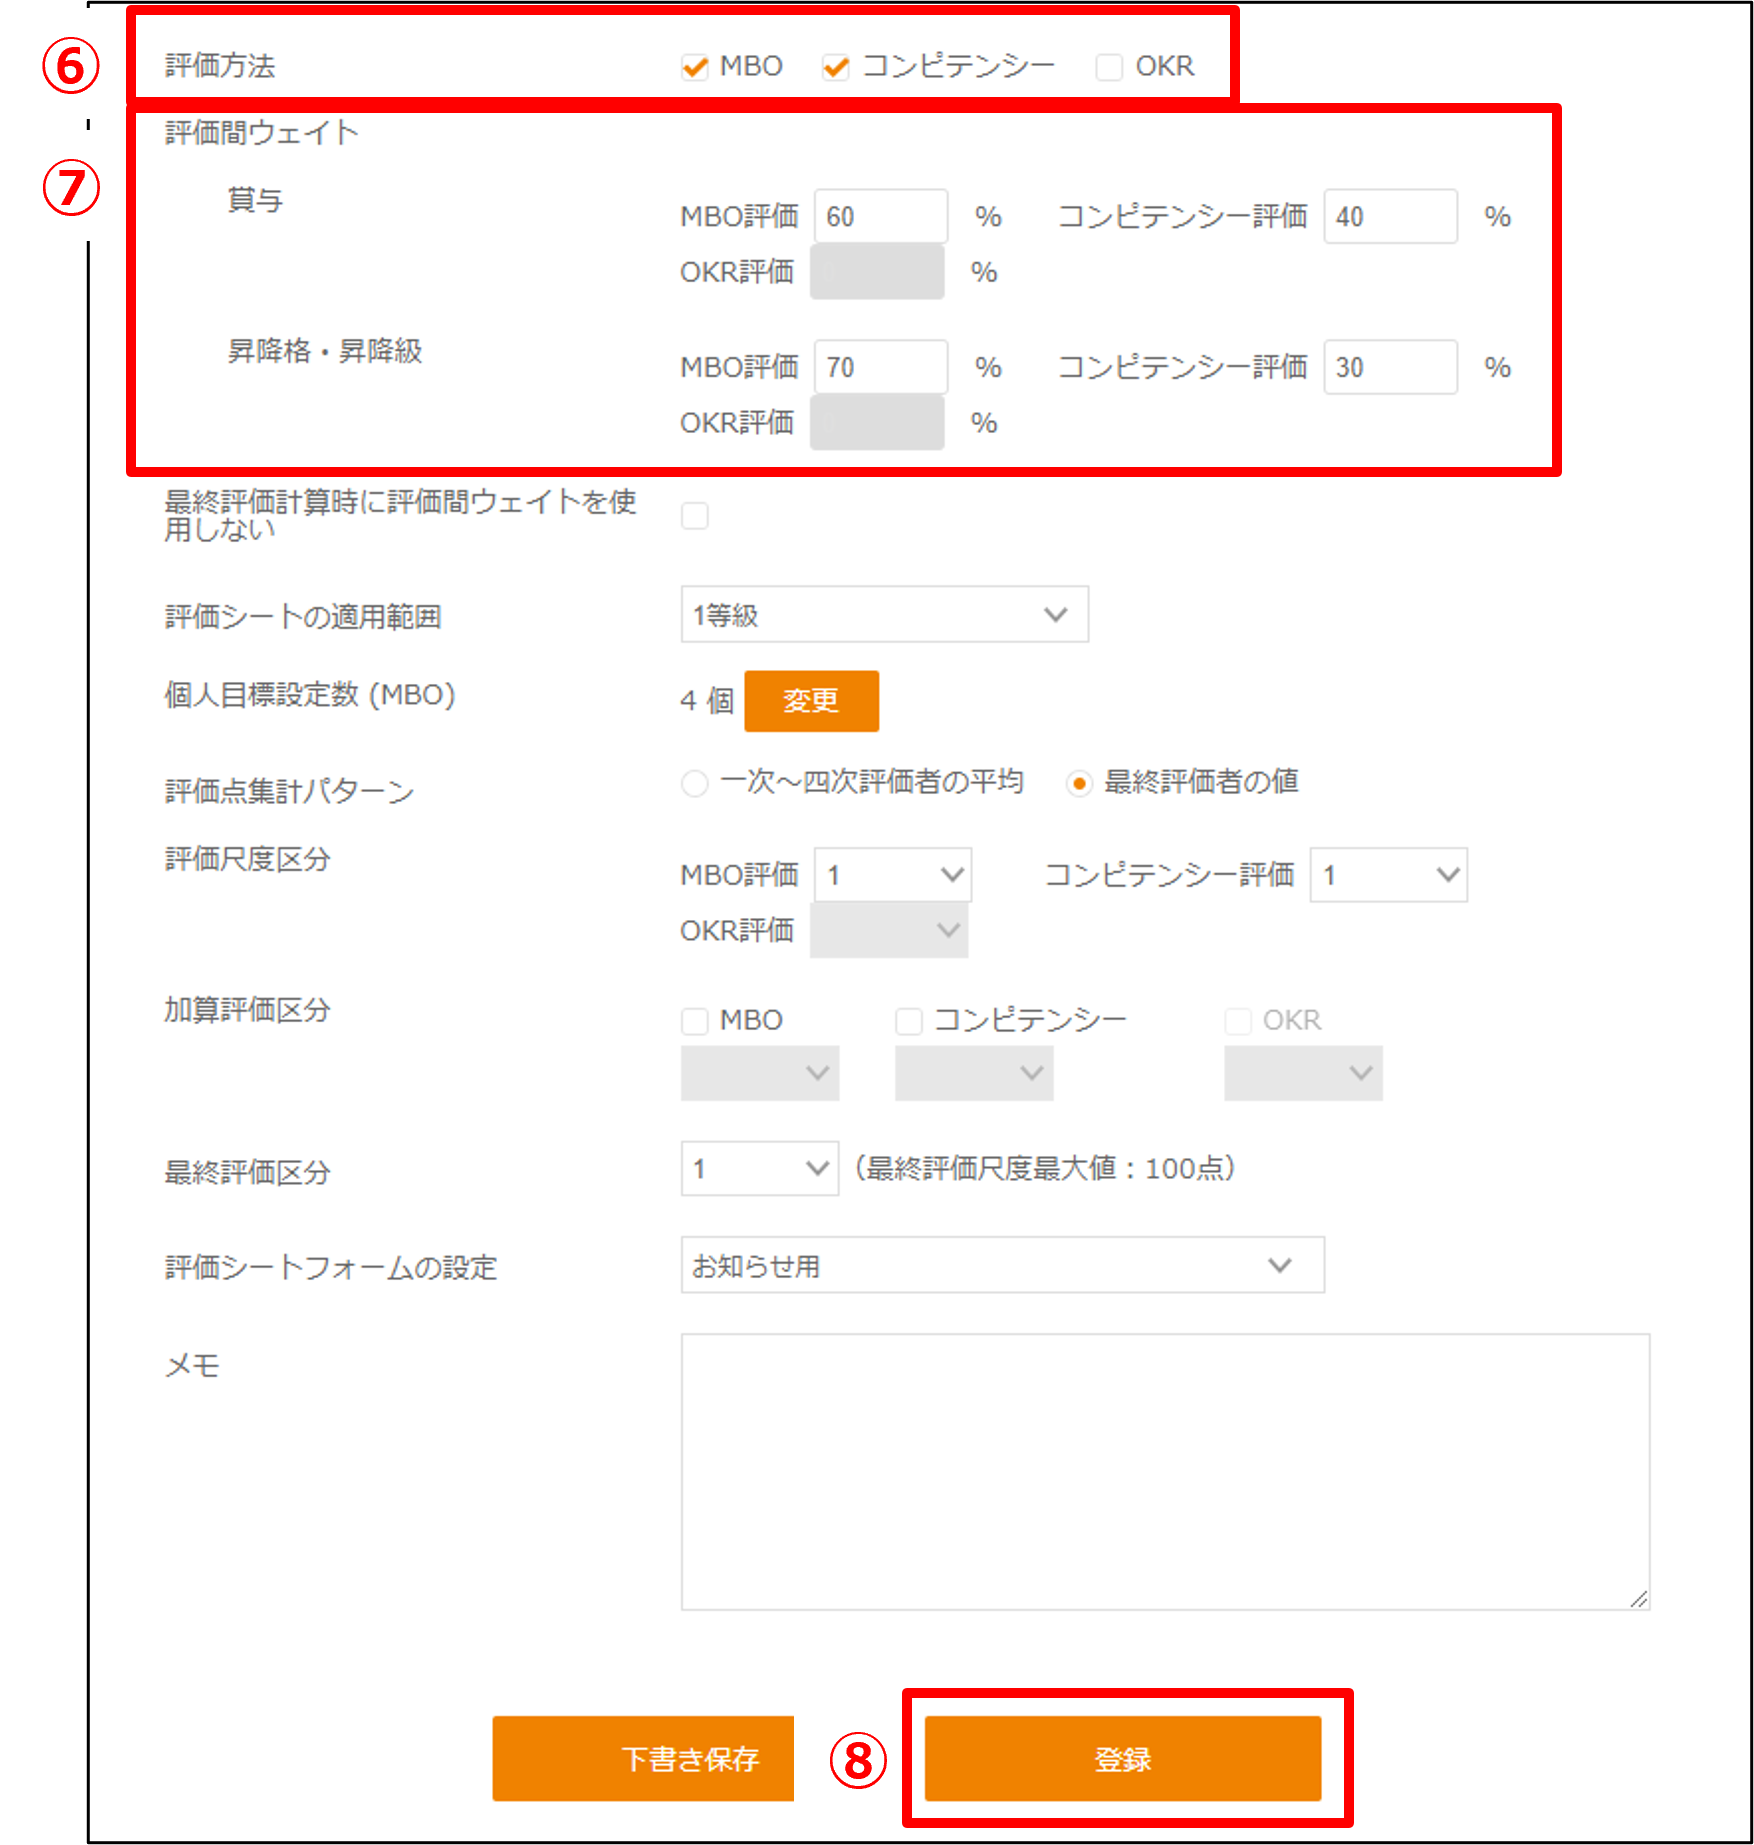The width and height of the screenshot is (1754, 1845).
Task: Click the 賞与 MBO評価 percentage field showing 60
Action: 879,215
